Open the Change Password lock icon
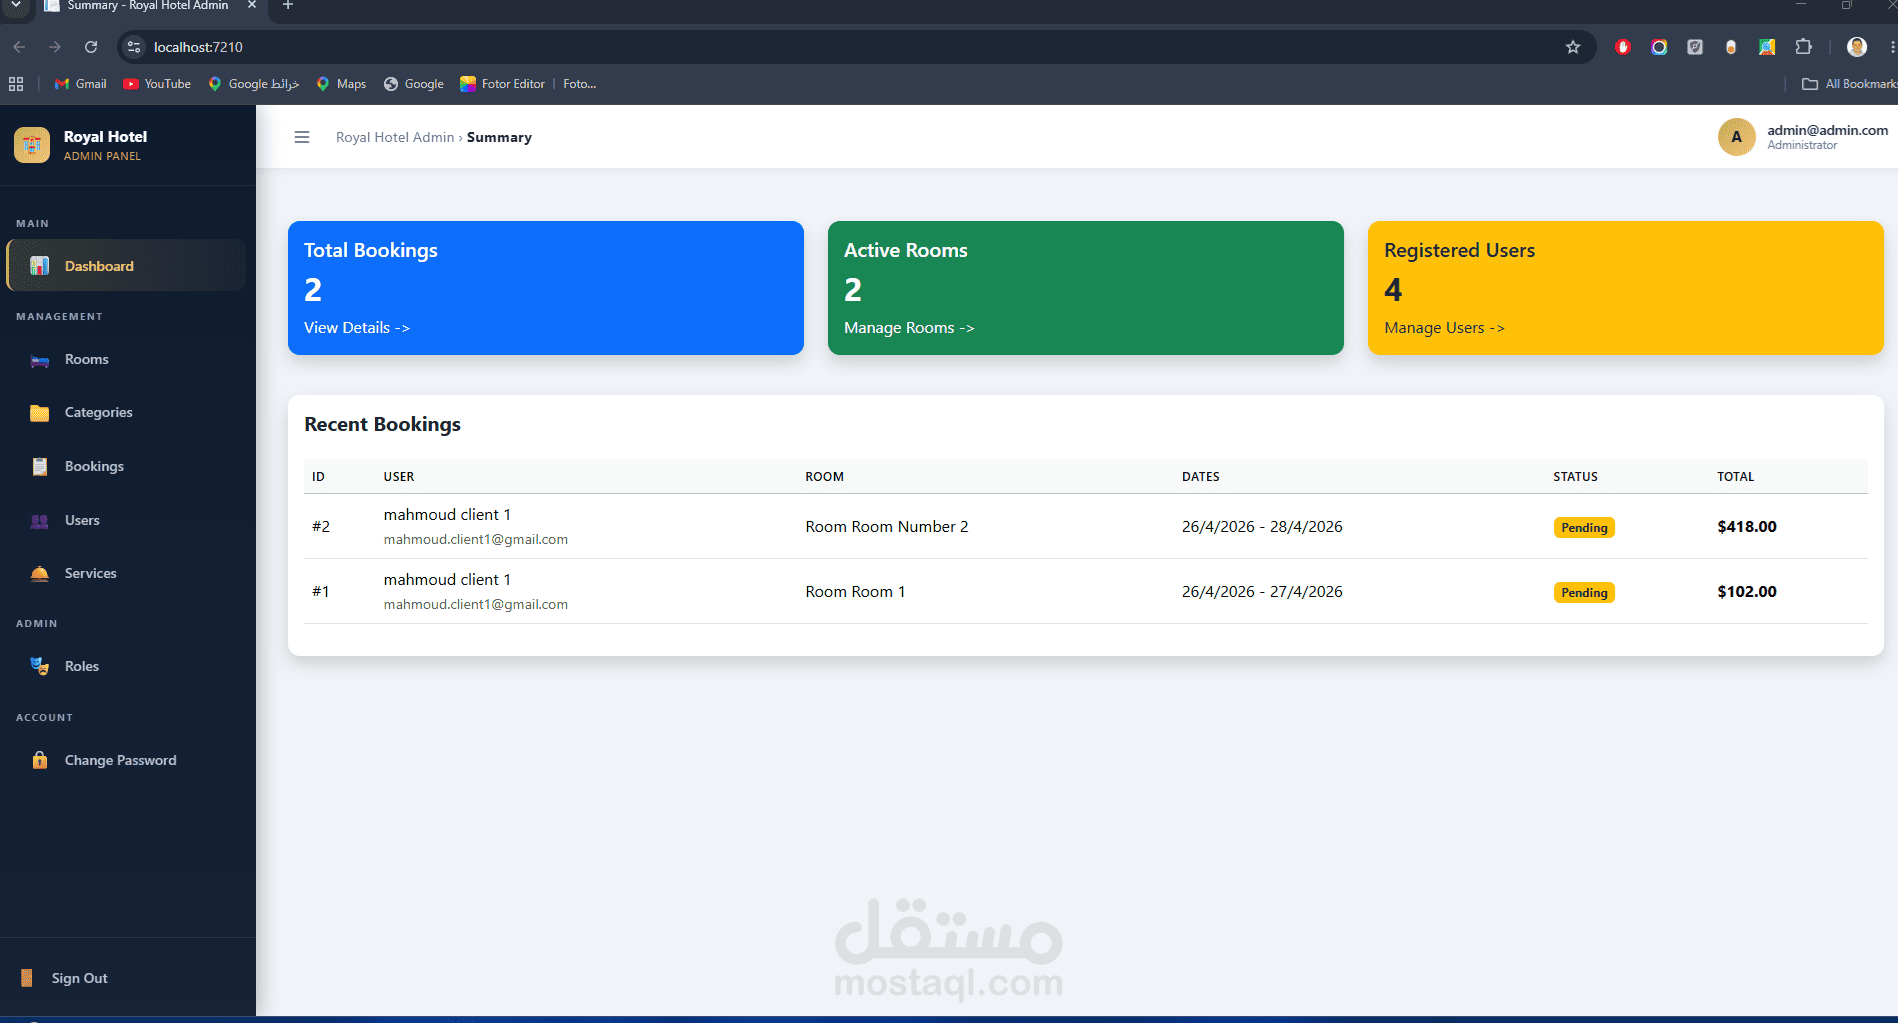 pyautogui.click(x=40, y=760)
